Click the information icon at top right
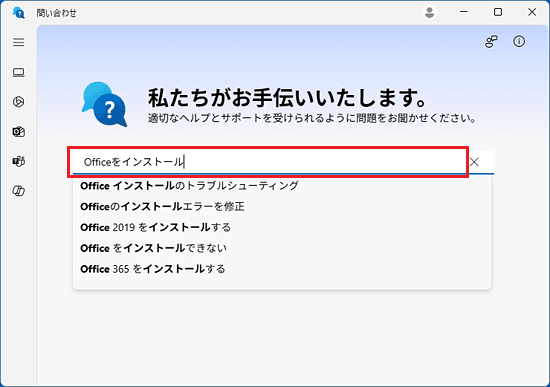Viewport: 550px width, 387px height. pyautogui.click(x=519, y=41)
